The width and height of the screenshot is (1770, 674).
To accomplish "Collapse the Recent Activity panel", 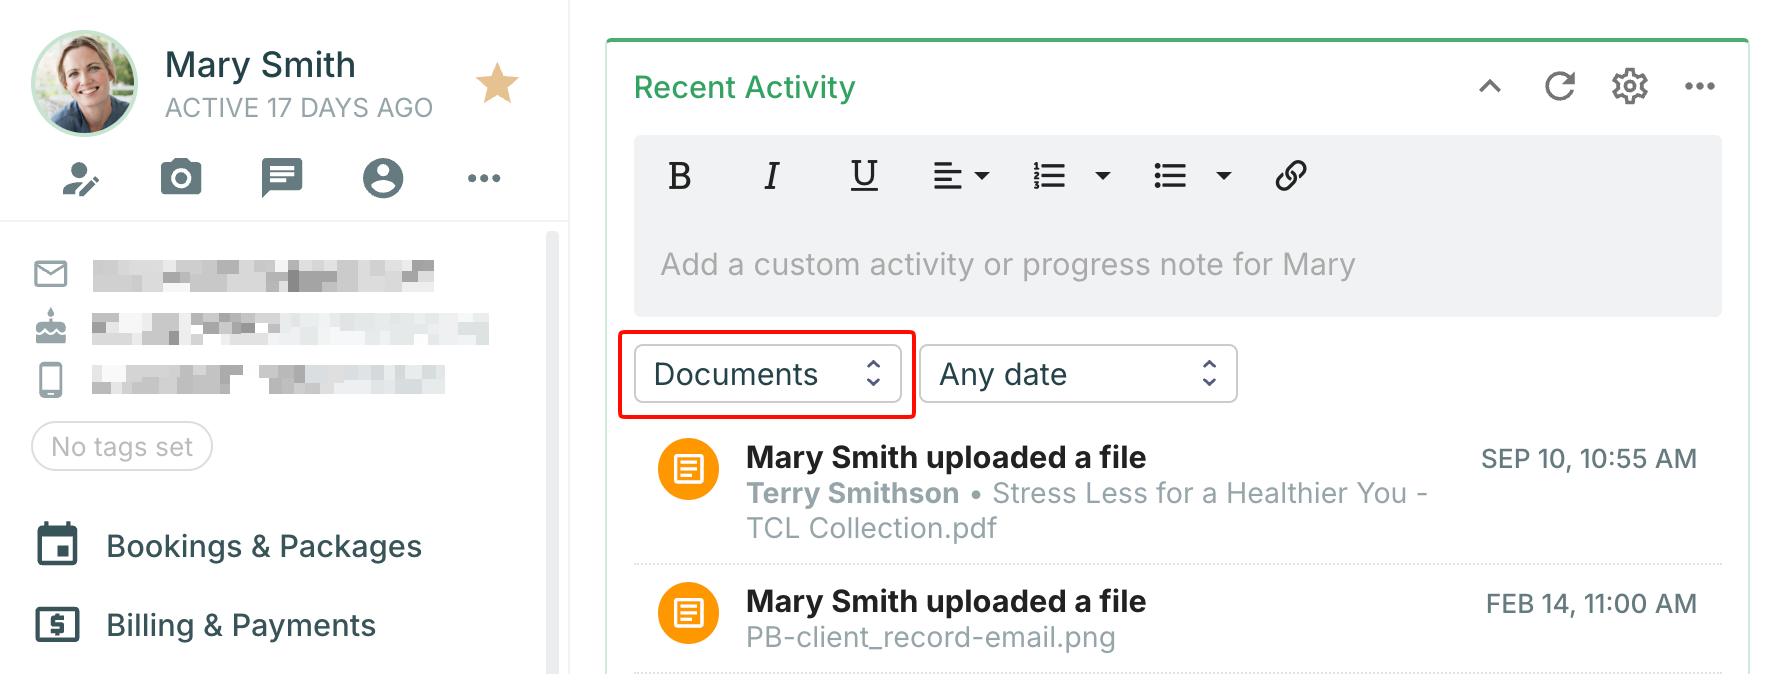I will pos(1490,87).
